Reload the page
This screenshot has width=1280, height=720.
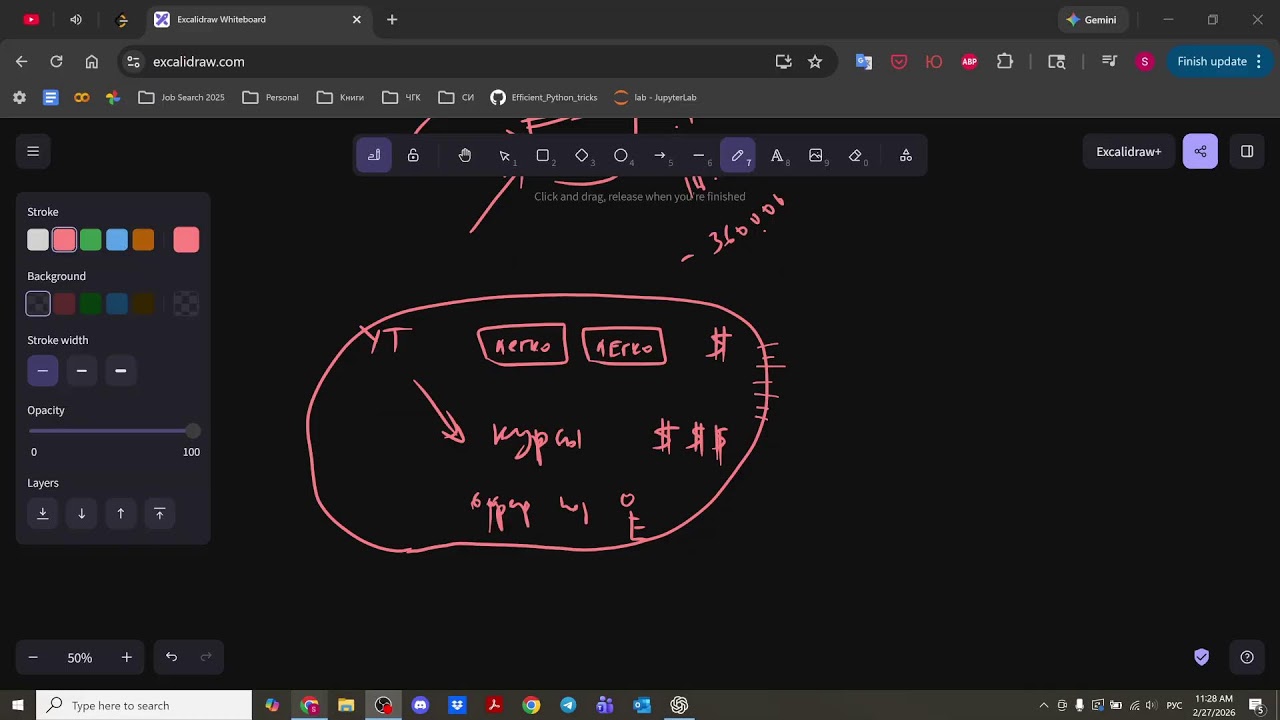[56, 61]
